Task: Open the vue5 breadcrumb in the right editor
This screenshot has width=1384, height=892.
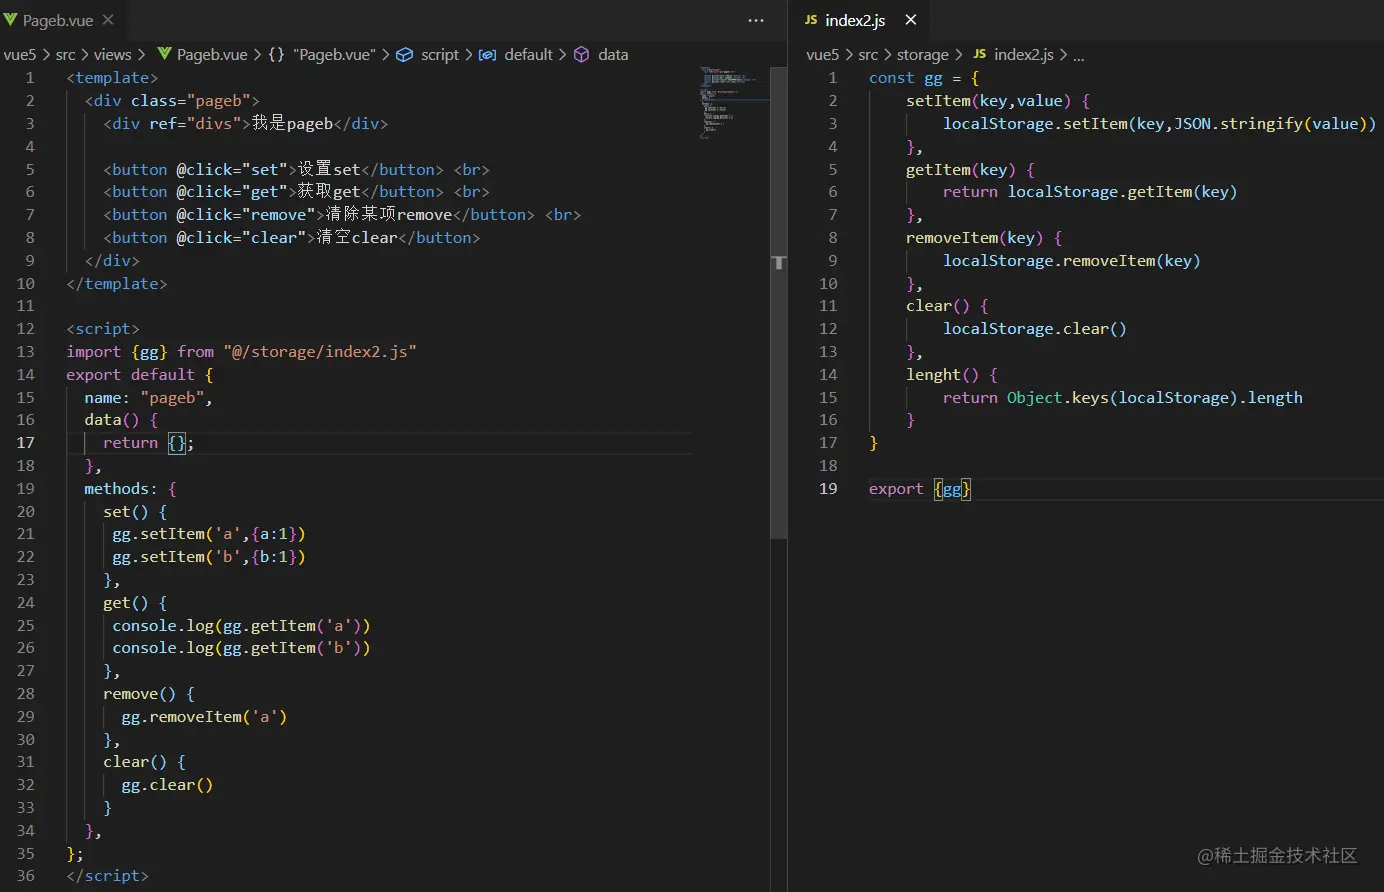Action: click(x=823, y=55)
